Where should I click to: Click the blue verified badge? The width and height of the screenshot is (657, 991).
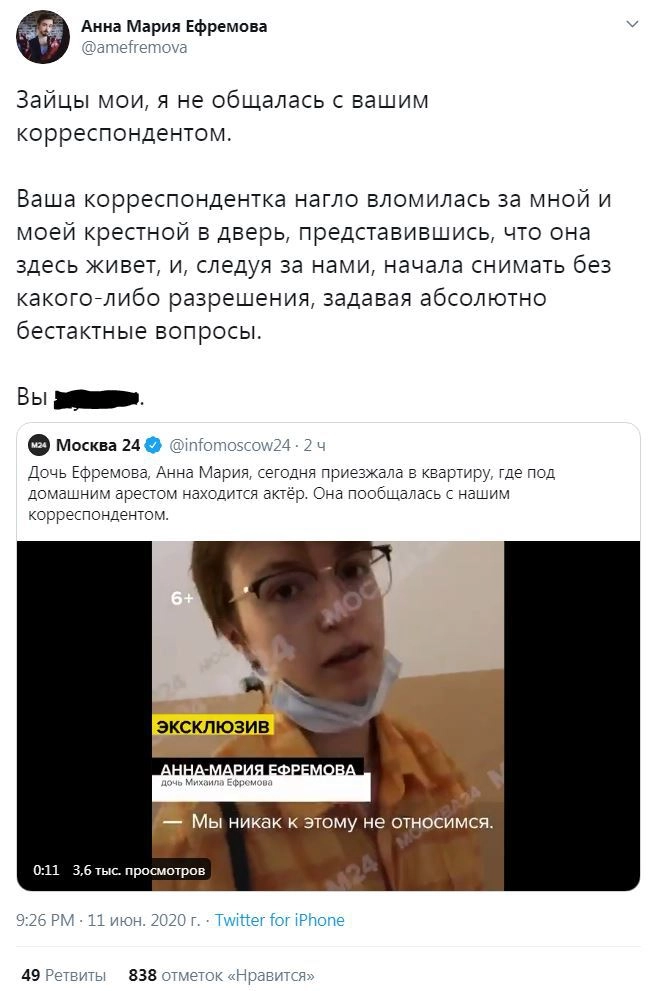coord(154,445)
